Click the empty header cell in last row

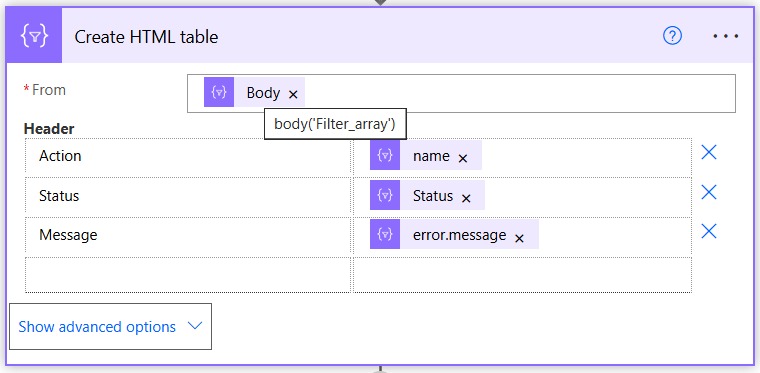point(188,275)
